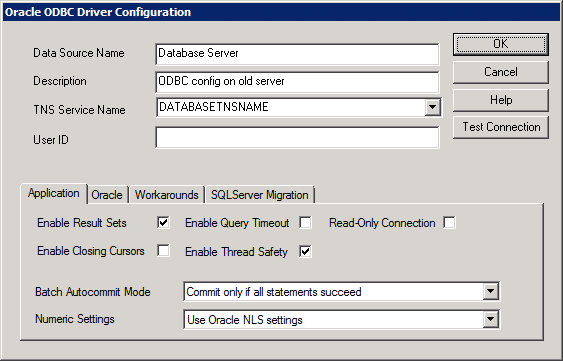Image resolution: width=563 pixels, height=361 pixels.
Task: Open the SQLServer Migration tab
Action: pyautogui.click(x=260, y=195)
